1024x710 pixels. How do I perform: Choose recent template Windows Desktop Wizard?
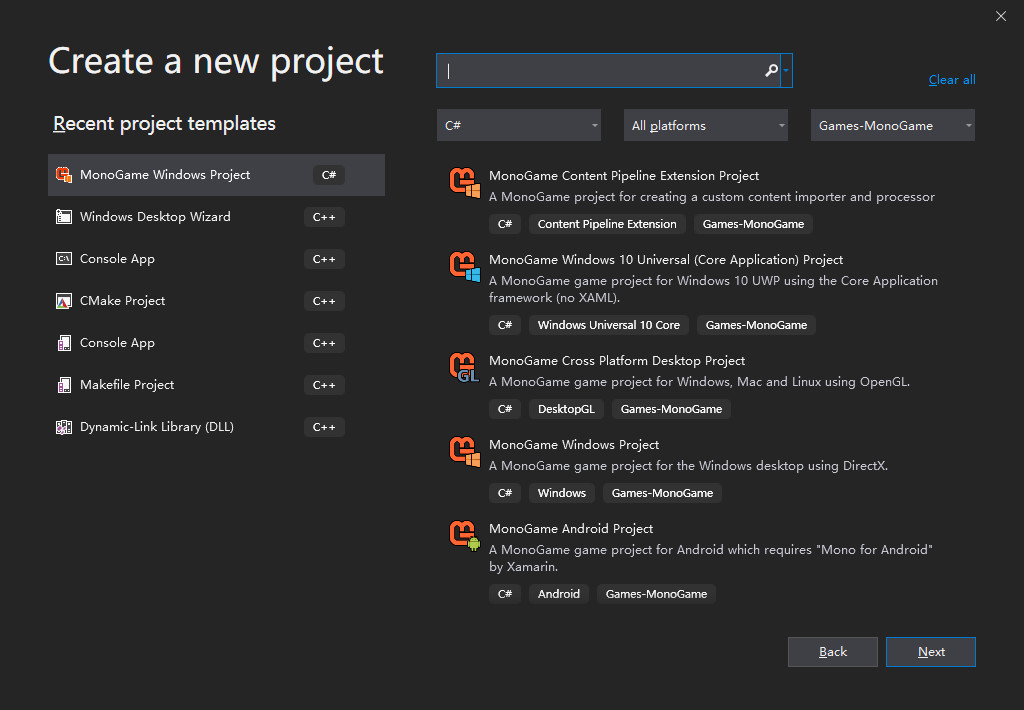216,217
